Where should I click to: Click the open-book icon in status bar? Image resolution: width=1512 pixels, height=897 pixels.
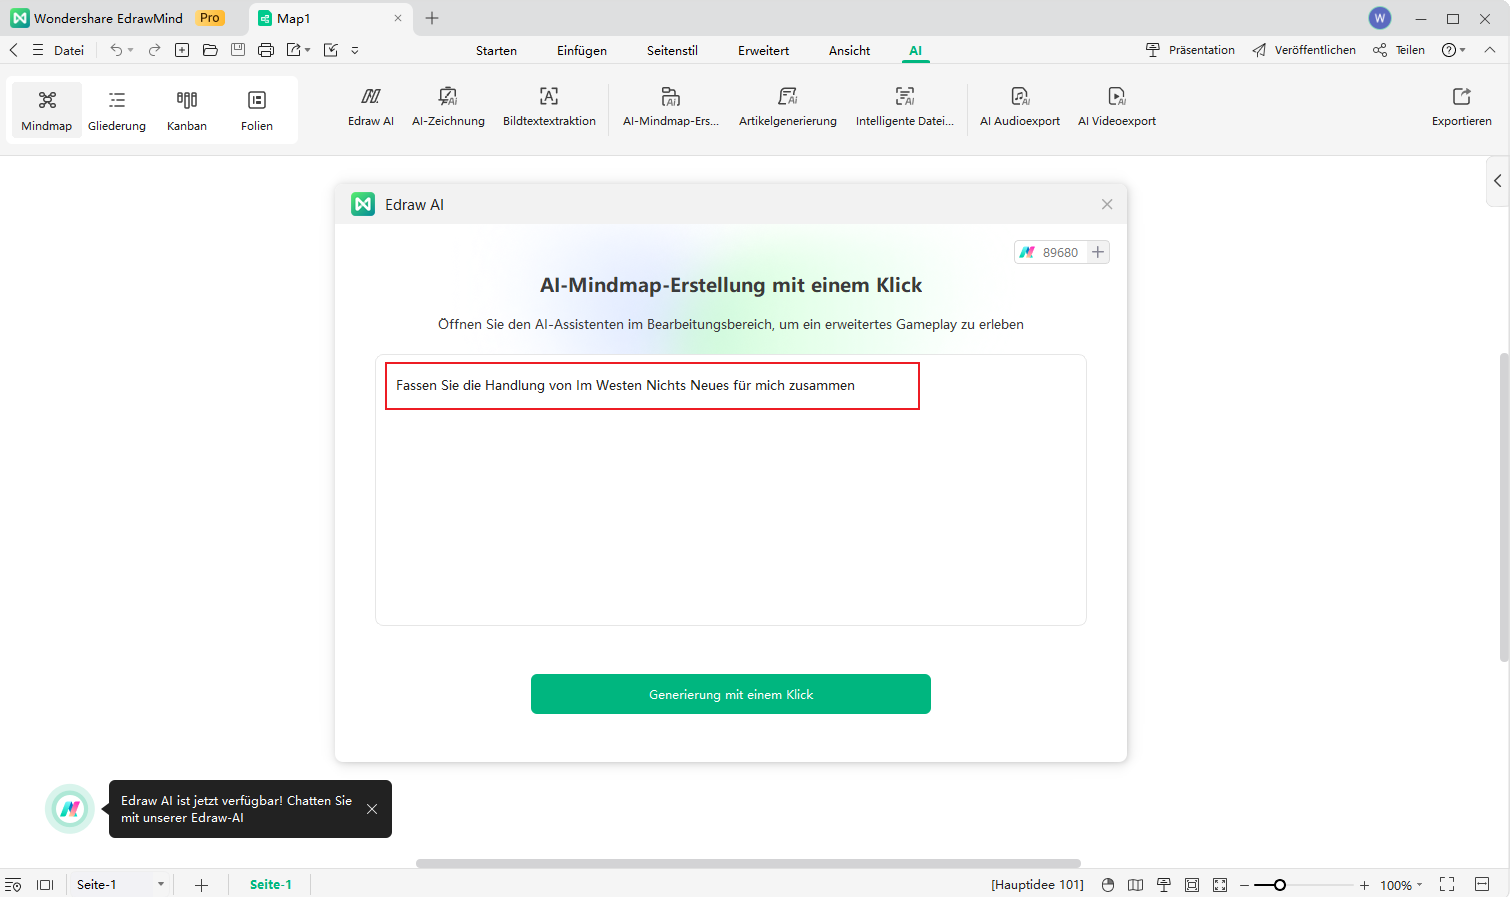(1136, 885)
